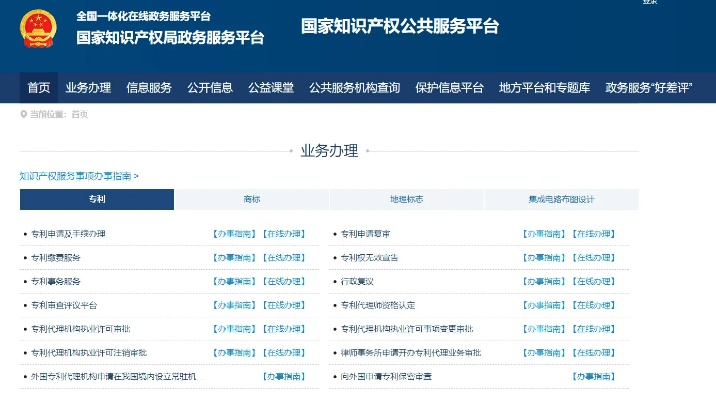Select the 专利 tab
This screenshot has height=400, width=716.
coord(97,199)
